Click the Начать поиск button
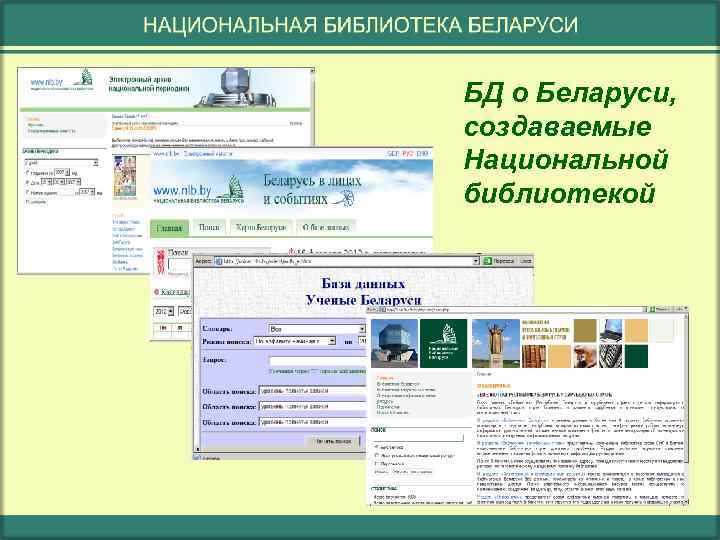 [x=333, y=441]
